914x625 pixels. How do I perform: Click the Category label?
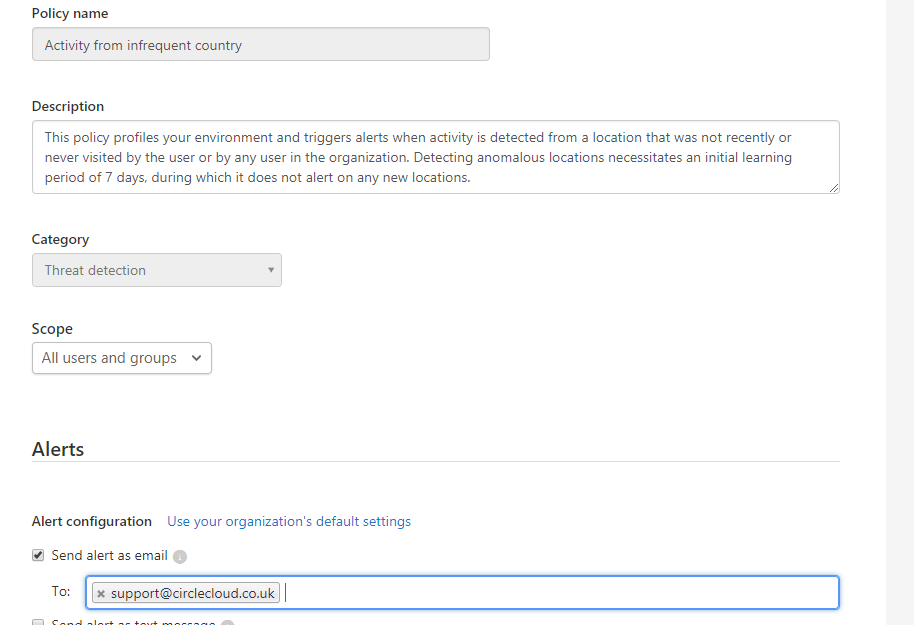(60, 239)
